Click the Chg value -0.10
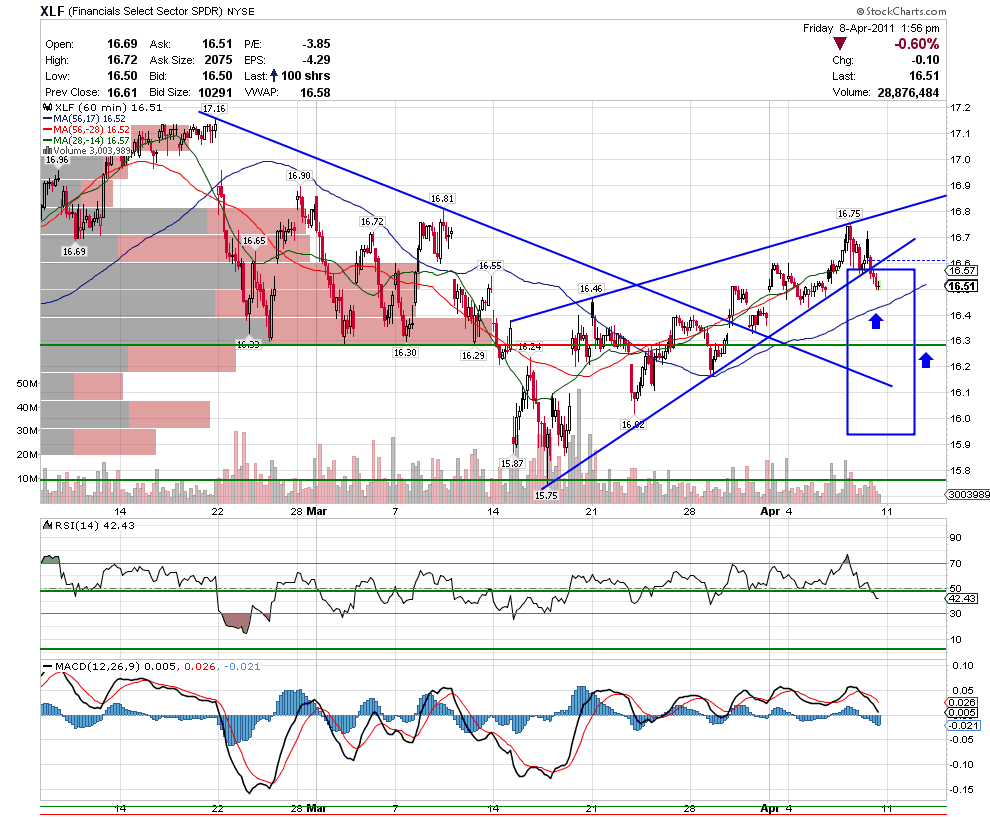 click(925, 60)
